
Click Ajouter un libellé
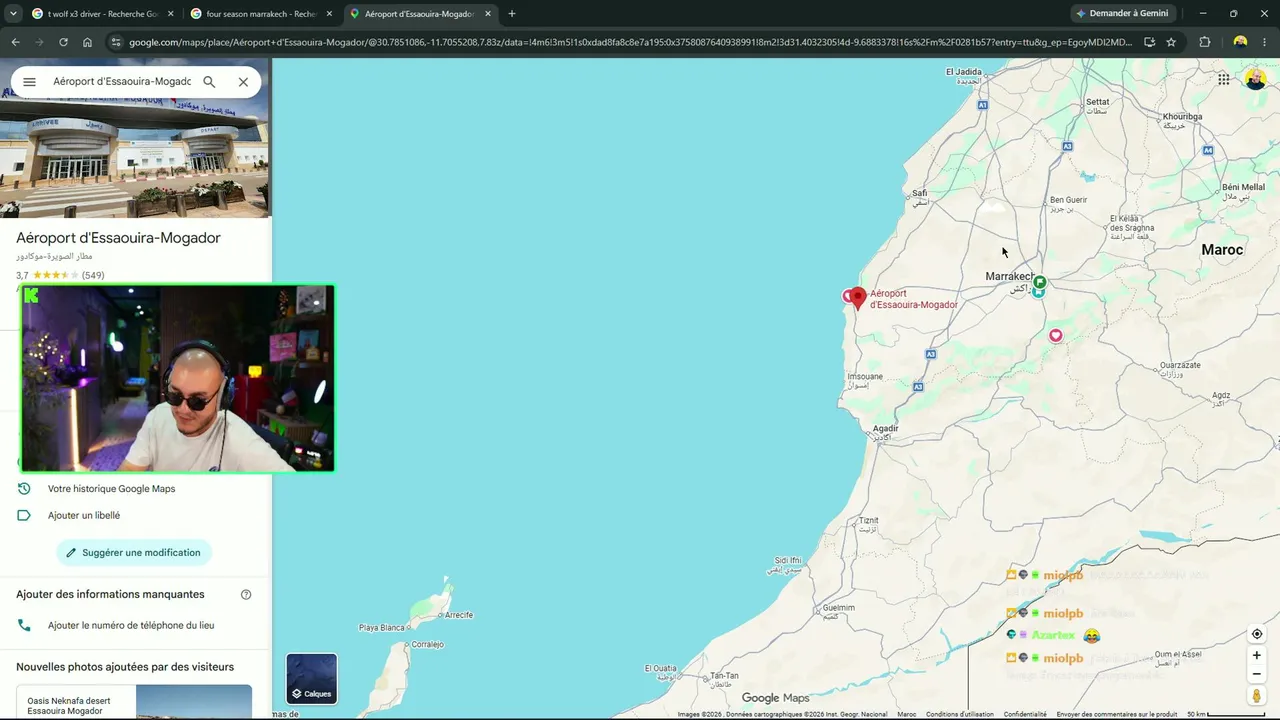pyautogui.click(x=84, y=516)
